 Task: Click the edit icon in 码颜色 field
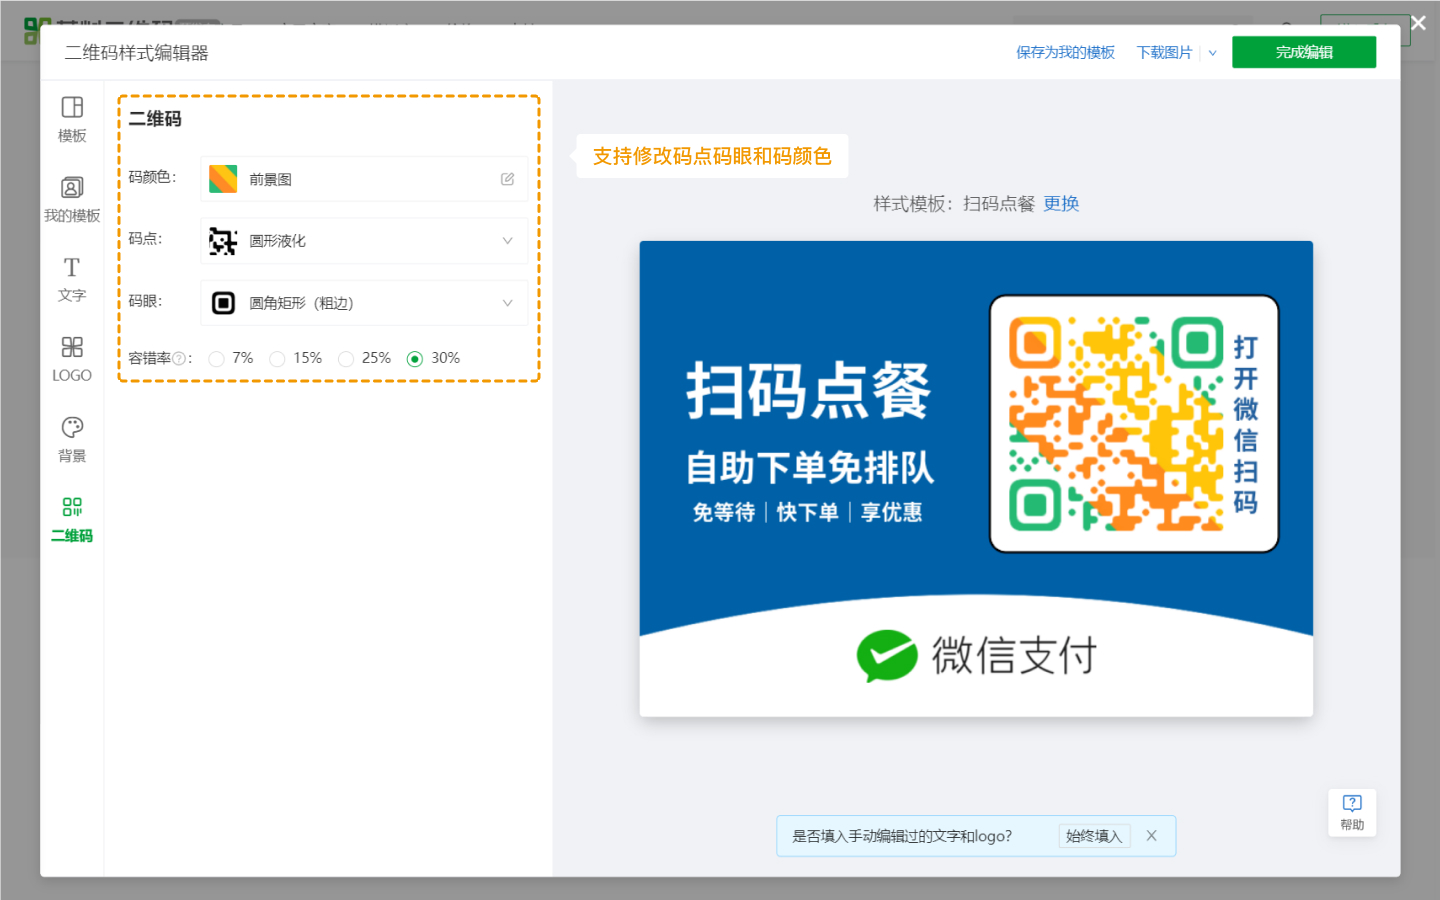(x=507, y=179)
